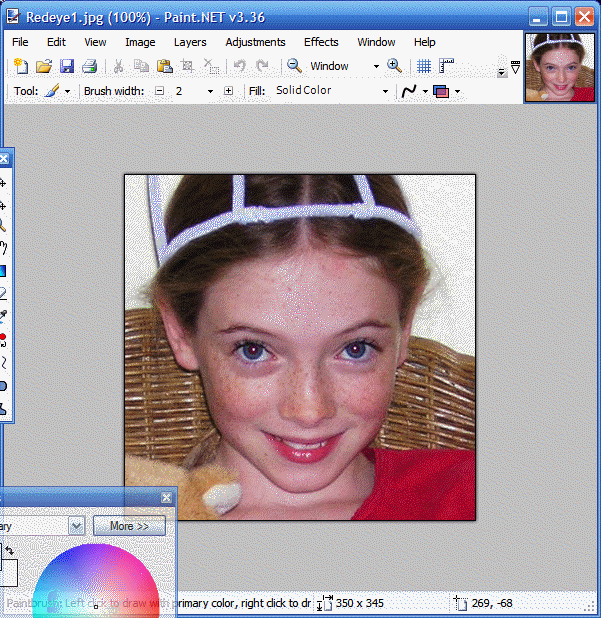Toggle the pixel grid display
This screenshot has width=601, height=618.
pyautogui.click(x=424, y=66)
